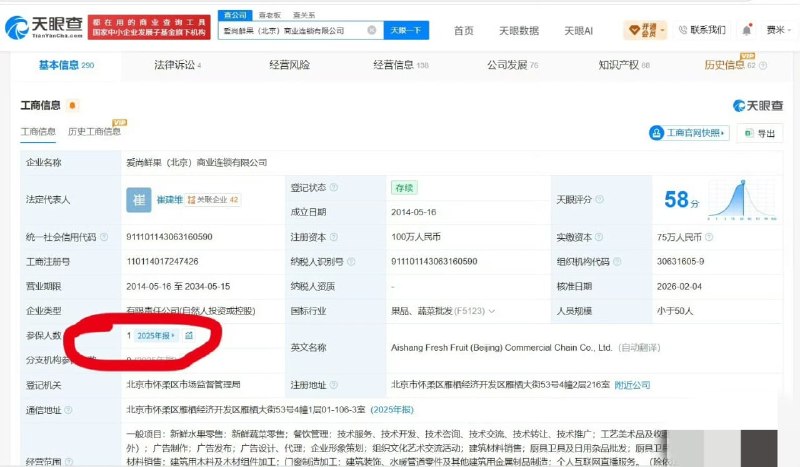The image size is (800, 467).
Task: Open 天眼数据 in top navigation
Action: pyautogui.click(x=519, y=31)
